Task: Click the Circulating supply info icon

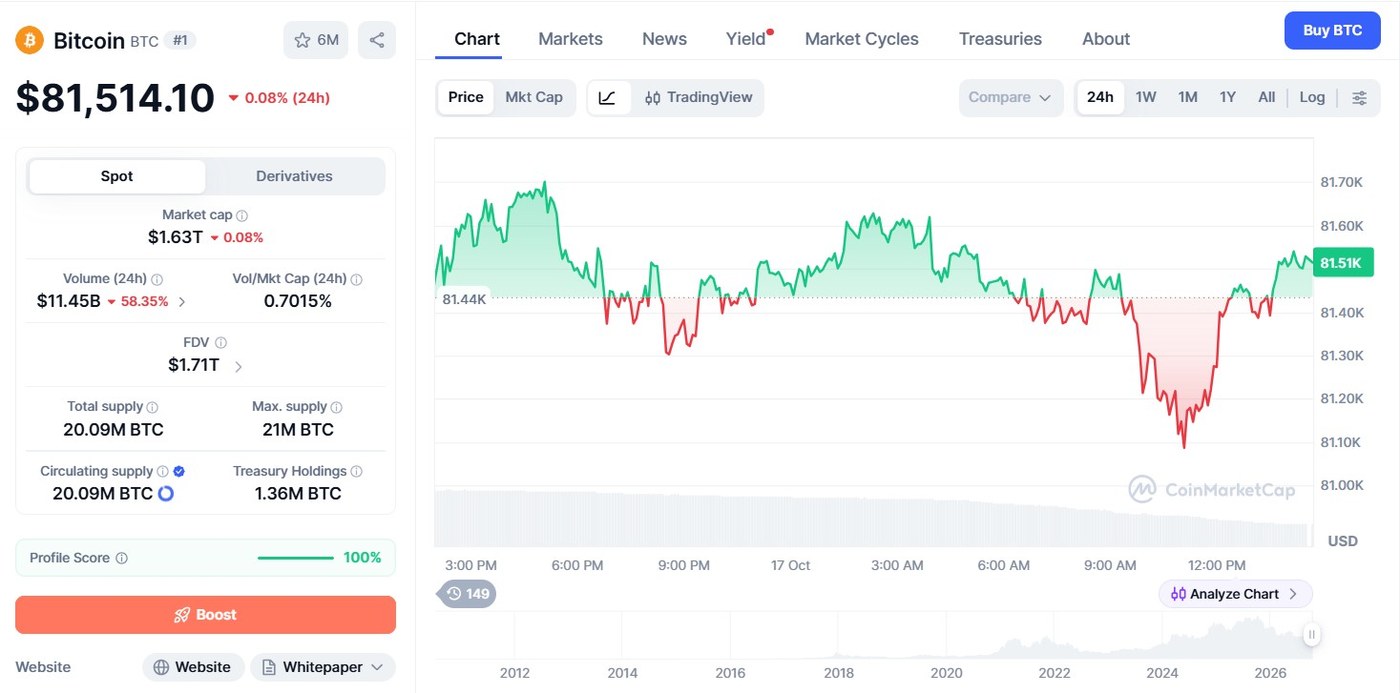Action: 163,471
